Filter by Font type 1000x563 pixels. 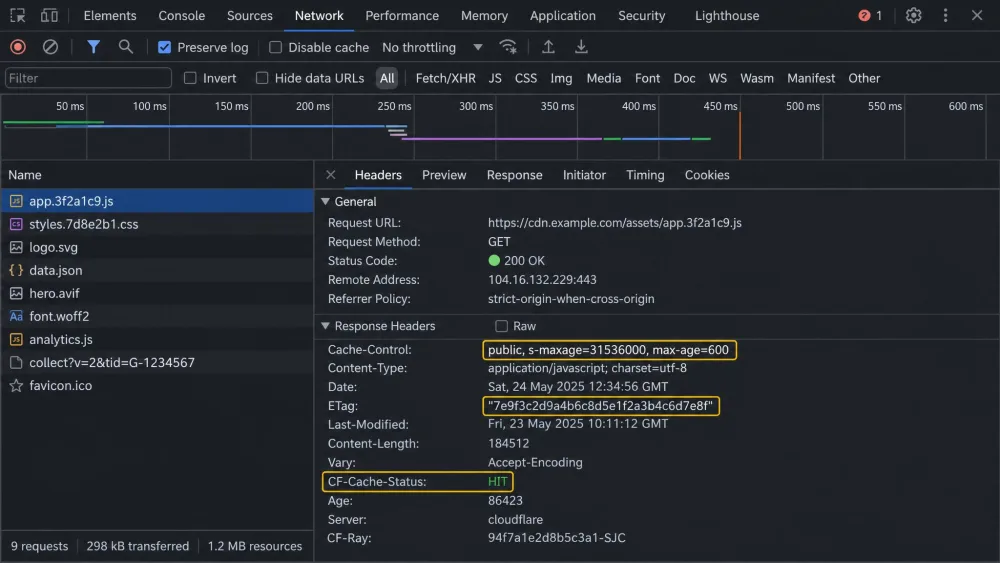pyautogui.click(x=647, y=78)
